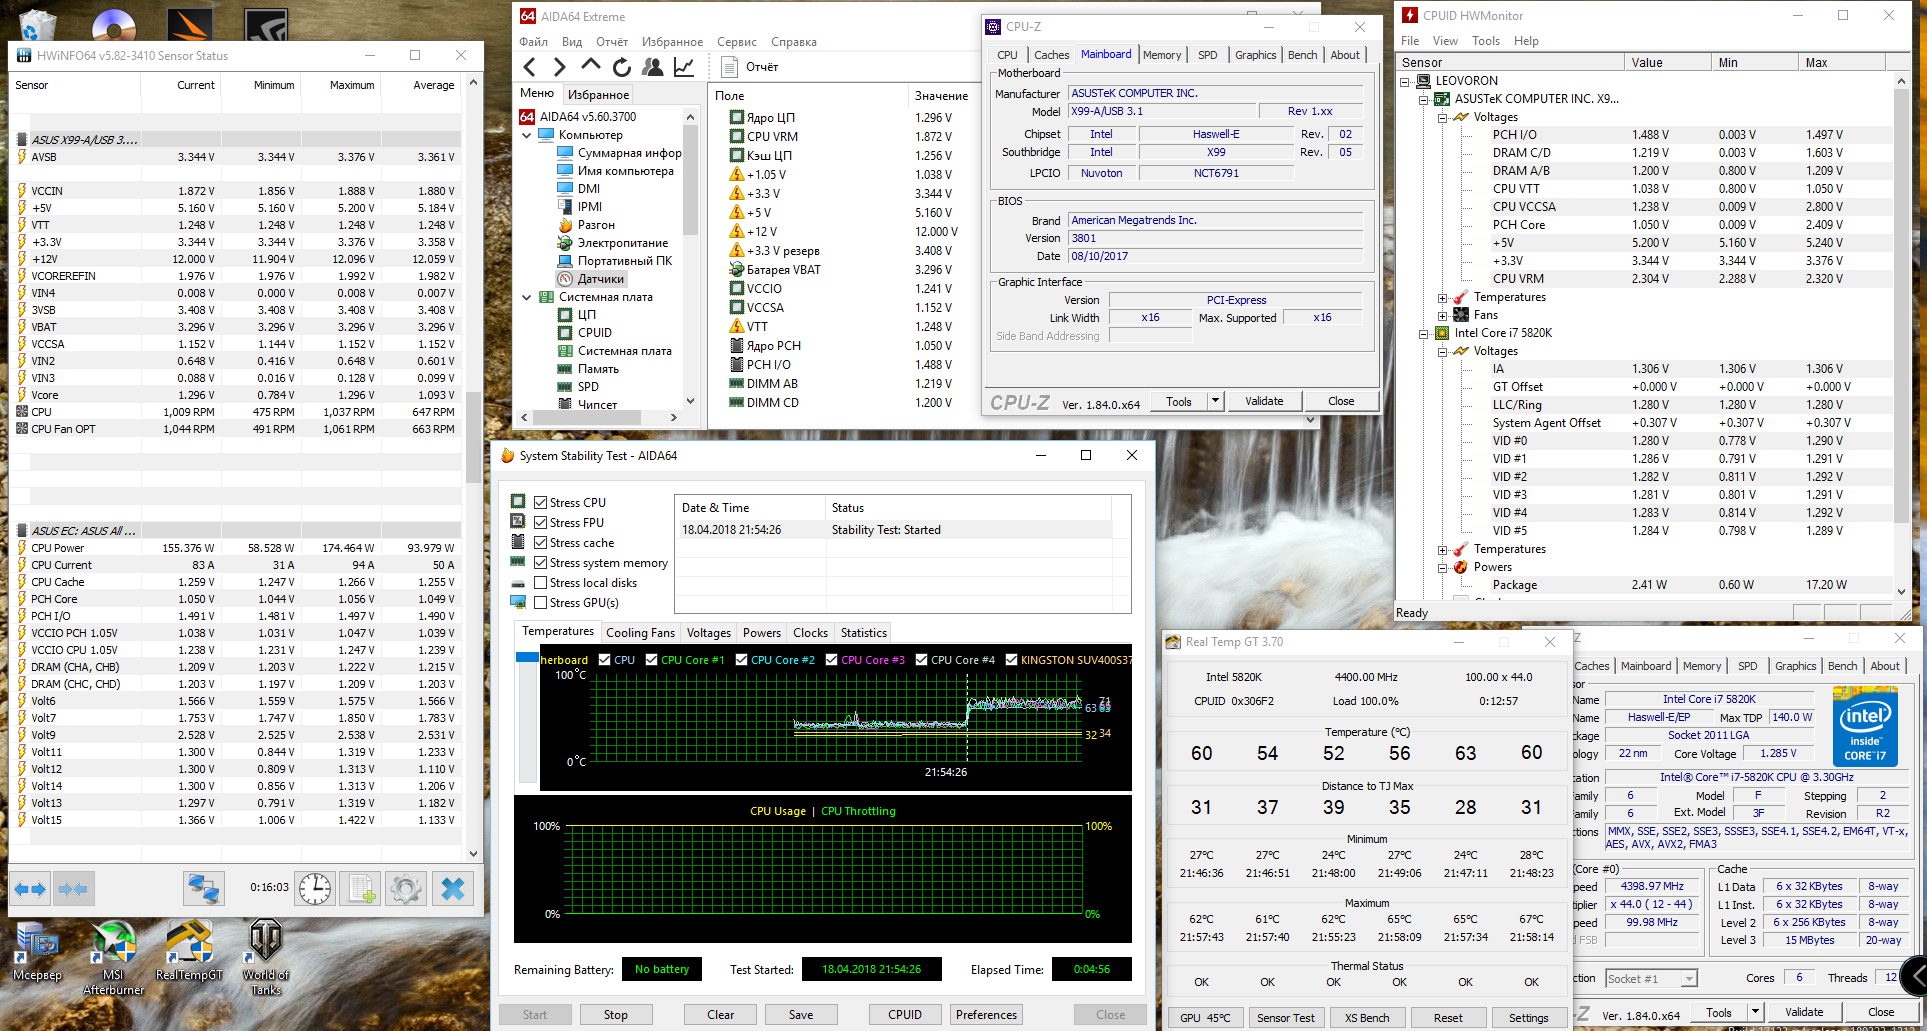Open View menu in HWMonitor

[1445, 41]
